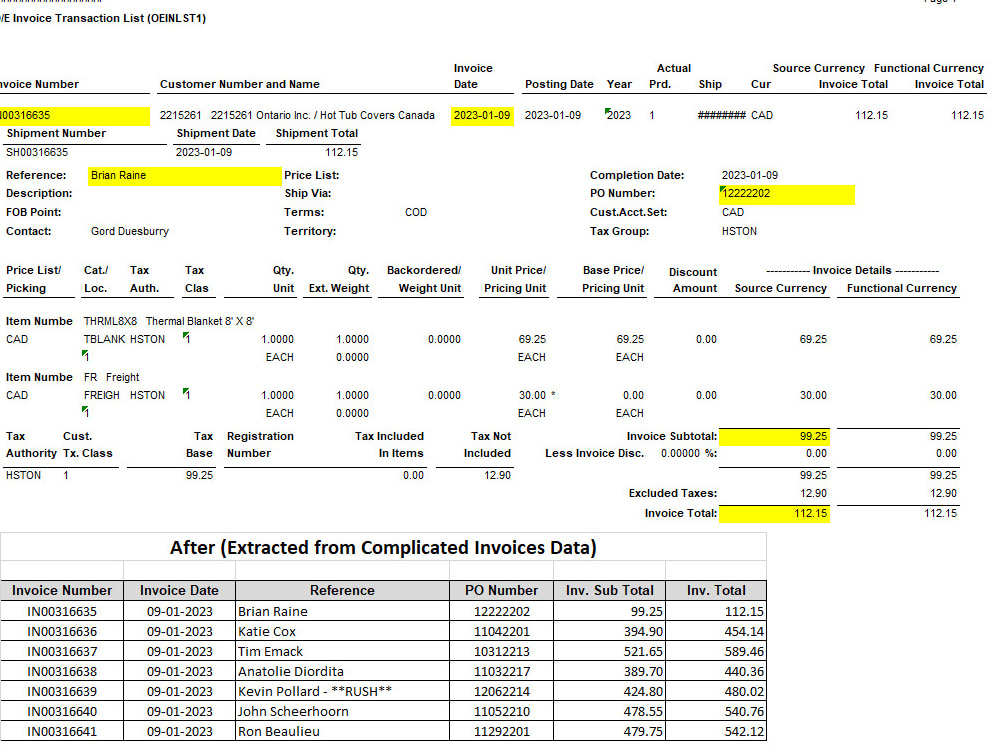Select the Freight unit price 30.00
Viewport: 1000px width, 750px height.
532,395
